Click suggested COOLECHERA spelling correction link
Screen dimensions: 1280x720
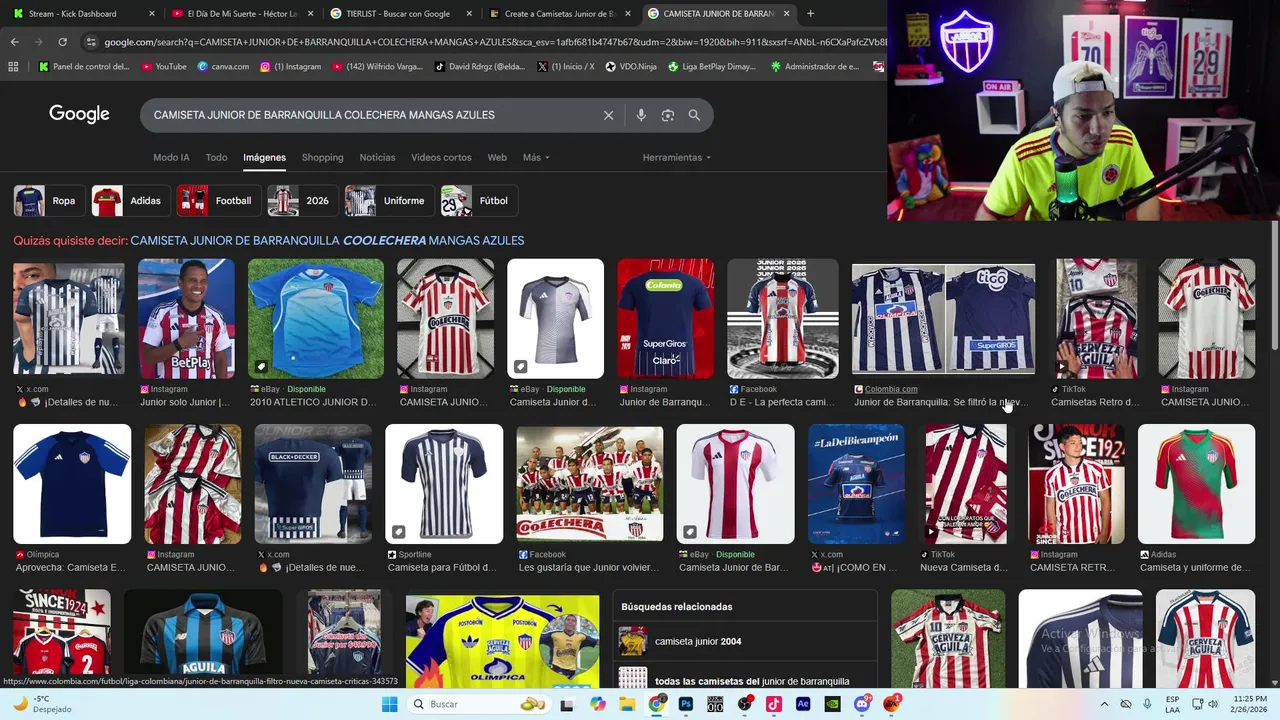pos(327,241)
